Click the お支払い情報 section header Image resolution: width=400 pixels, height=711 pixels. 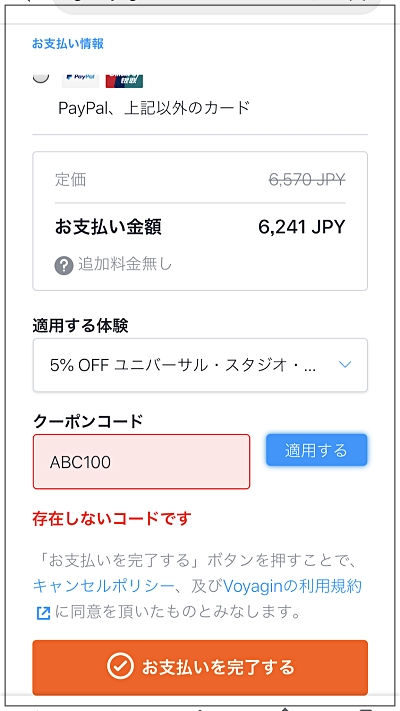pos(68,44)
